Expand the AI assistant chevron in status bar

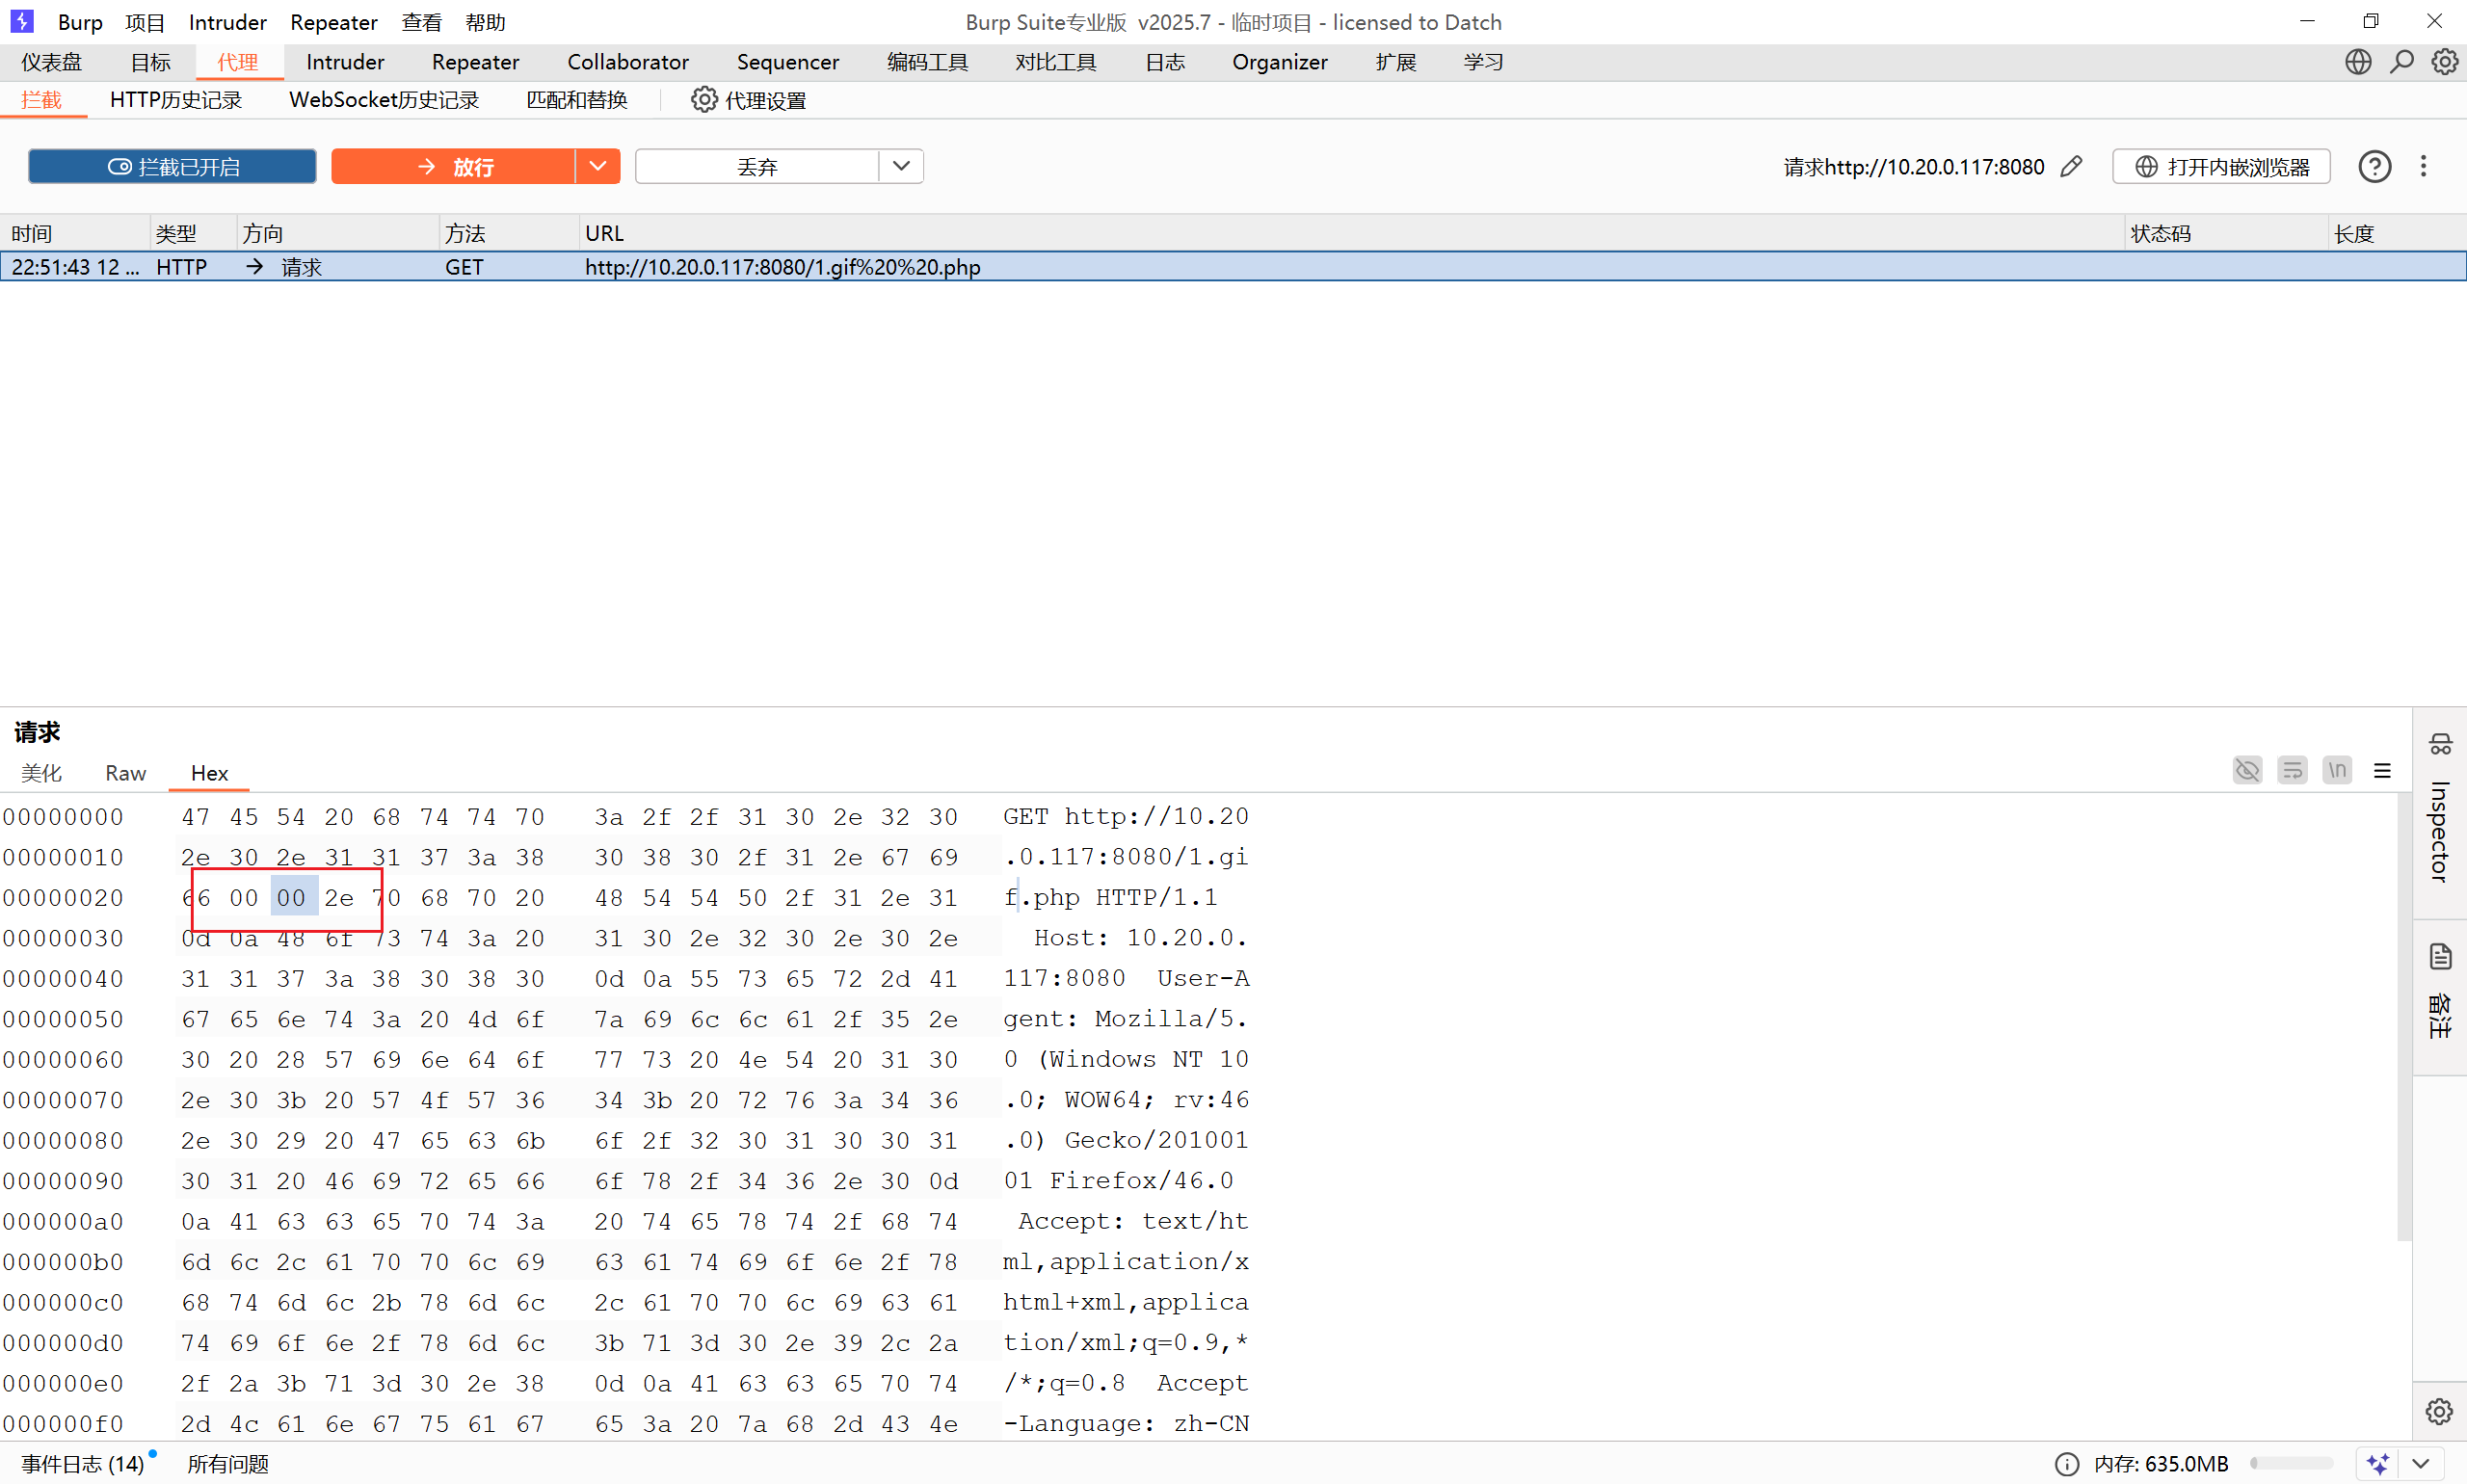(x=2420, y=1464)
